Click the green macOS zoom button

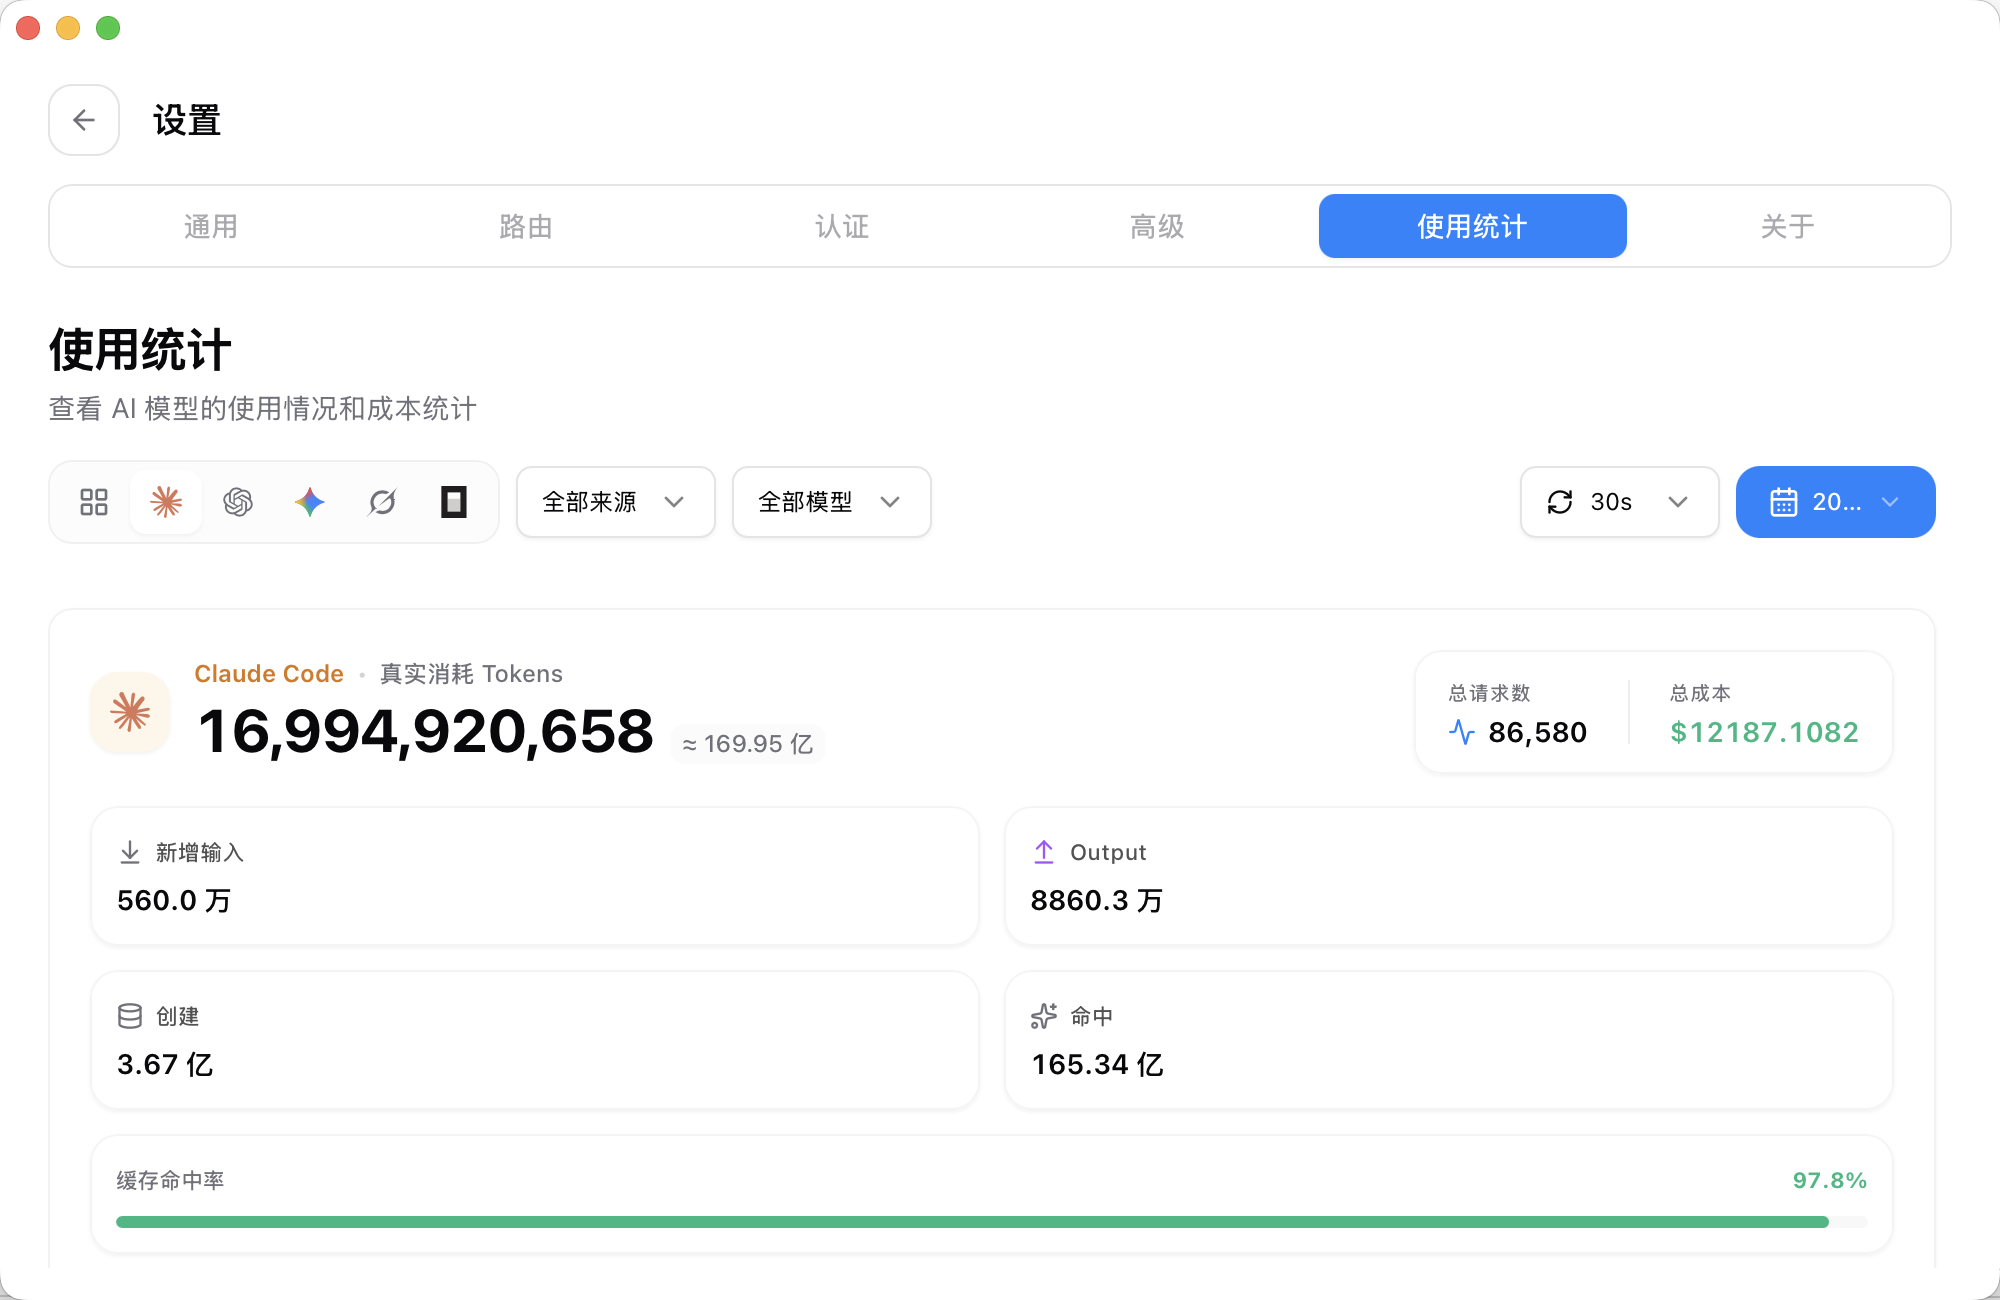click(108, 28)
